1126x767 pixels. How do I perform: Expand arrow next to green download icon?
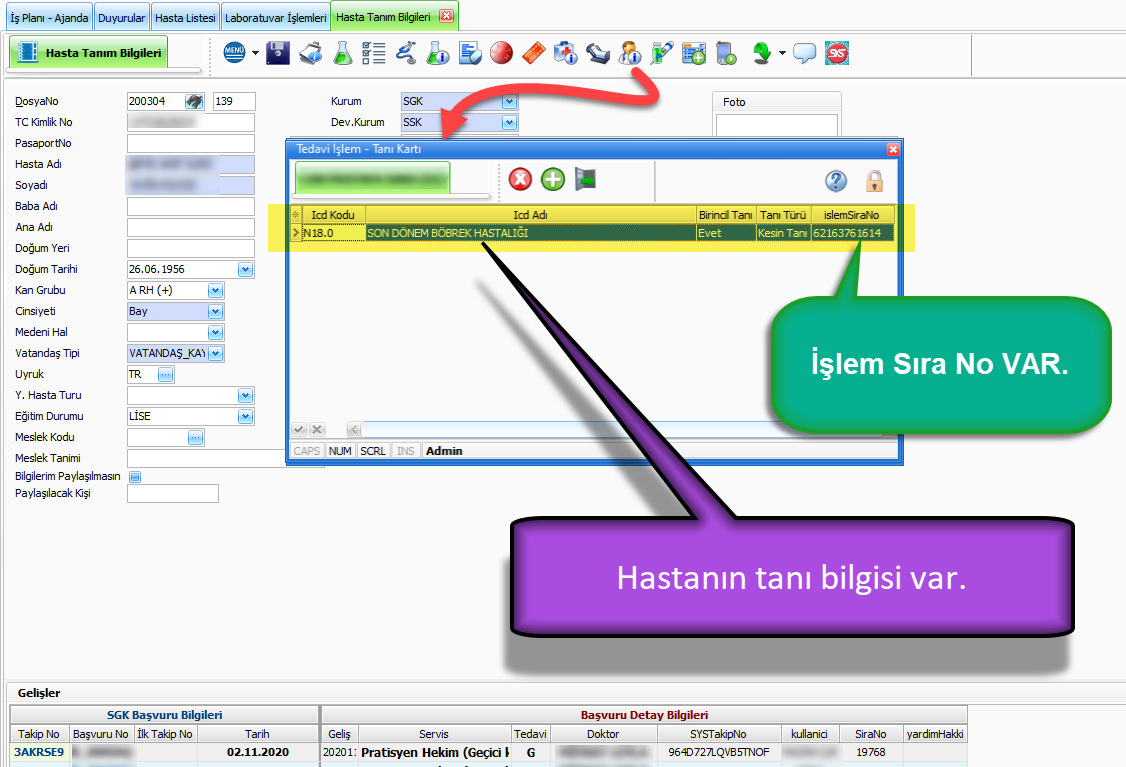(782, 53)
